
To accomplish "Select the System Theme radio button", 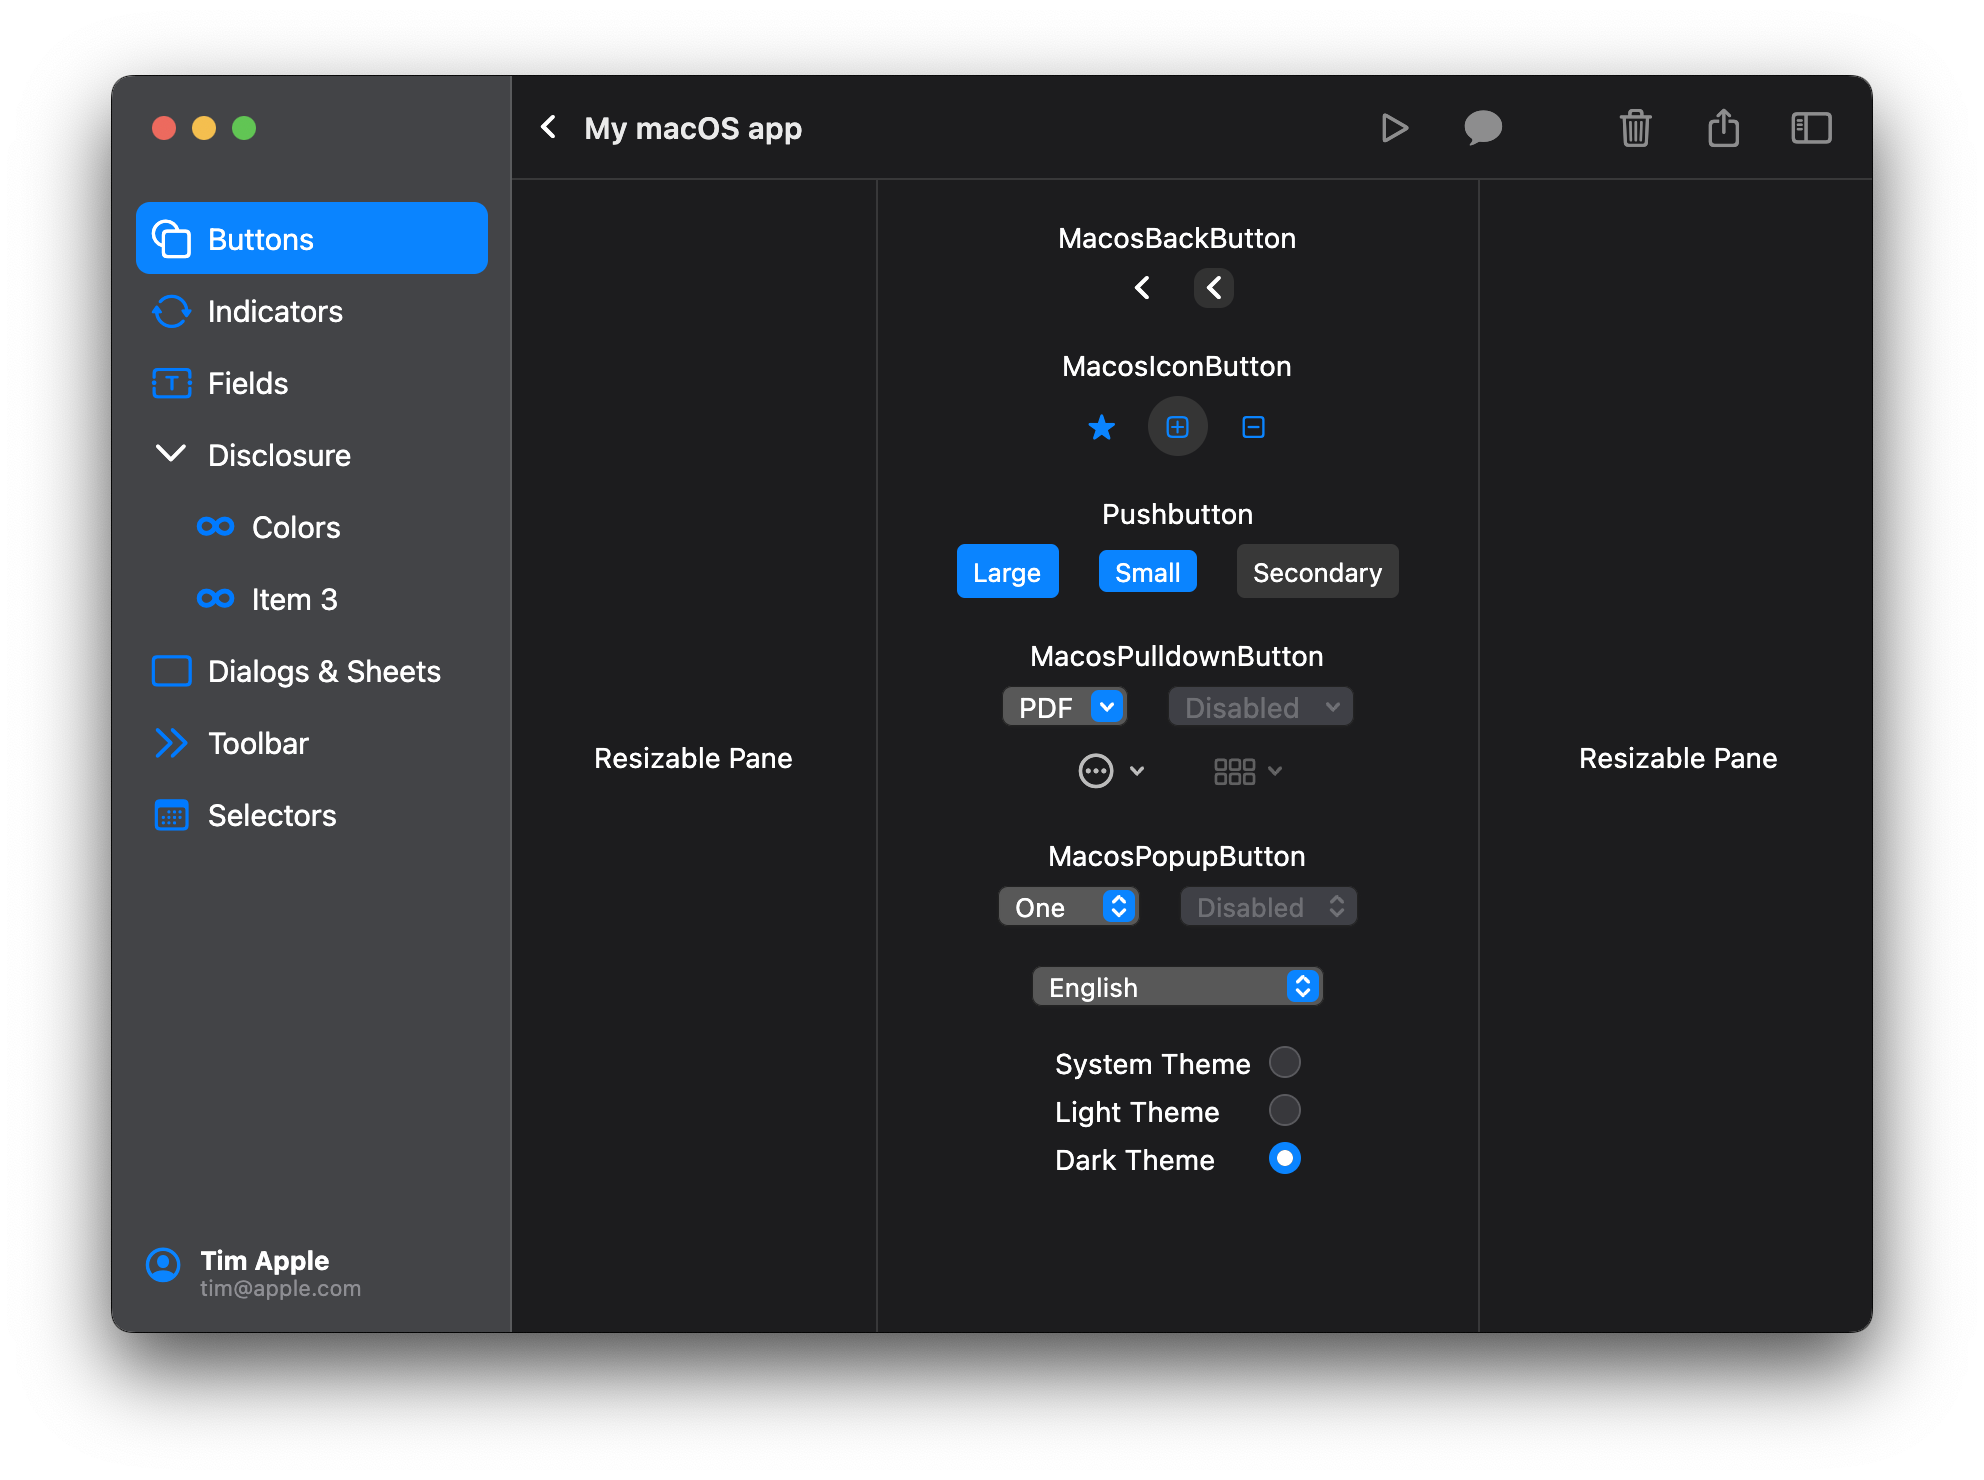I will pos(1284,1062).
